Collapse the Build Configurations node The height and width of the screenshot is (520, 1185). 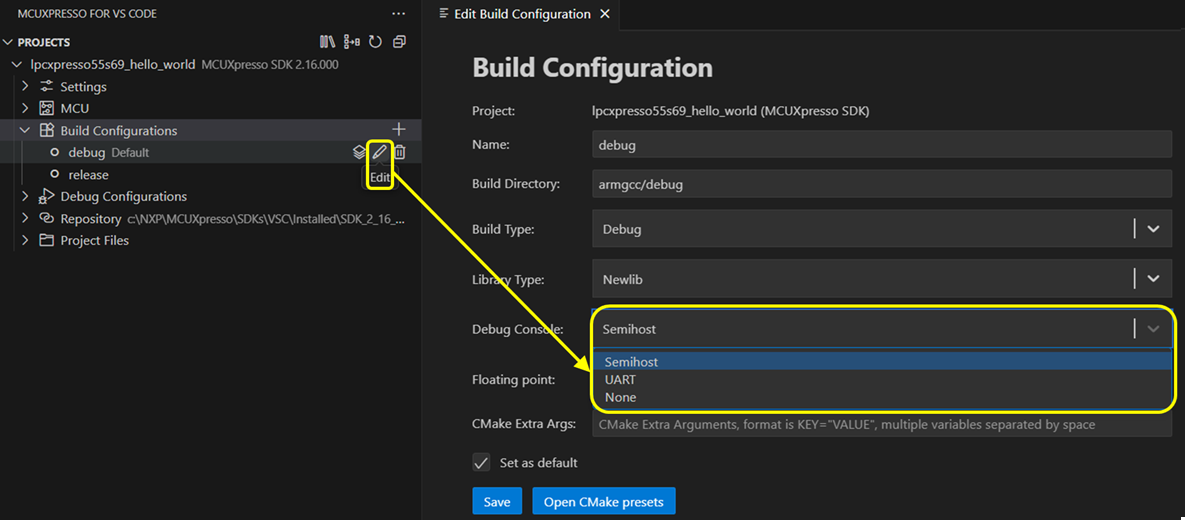click(26, 130)
